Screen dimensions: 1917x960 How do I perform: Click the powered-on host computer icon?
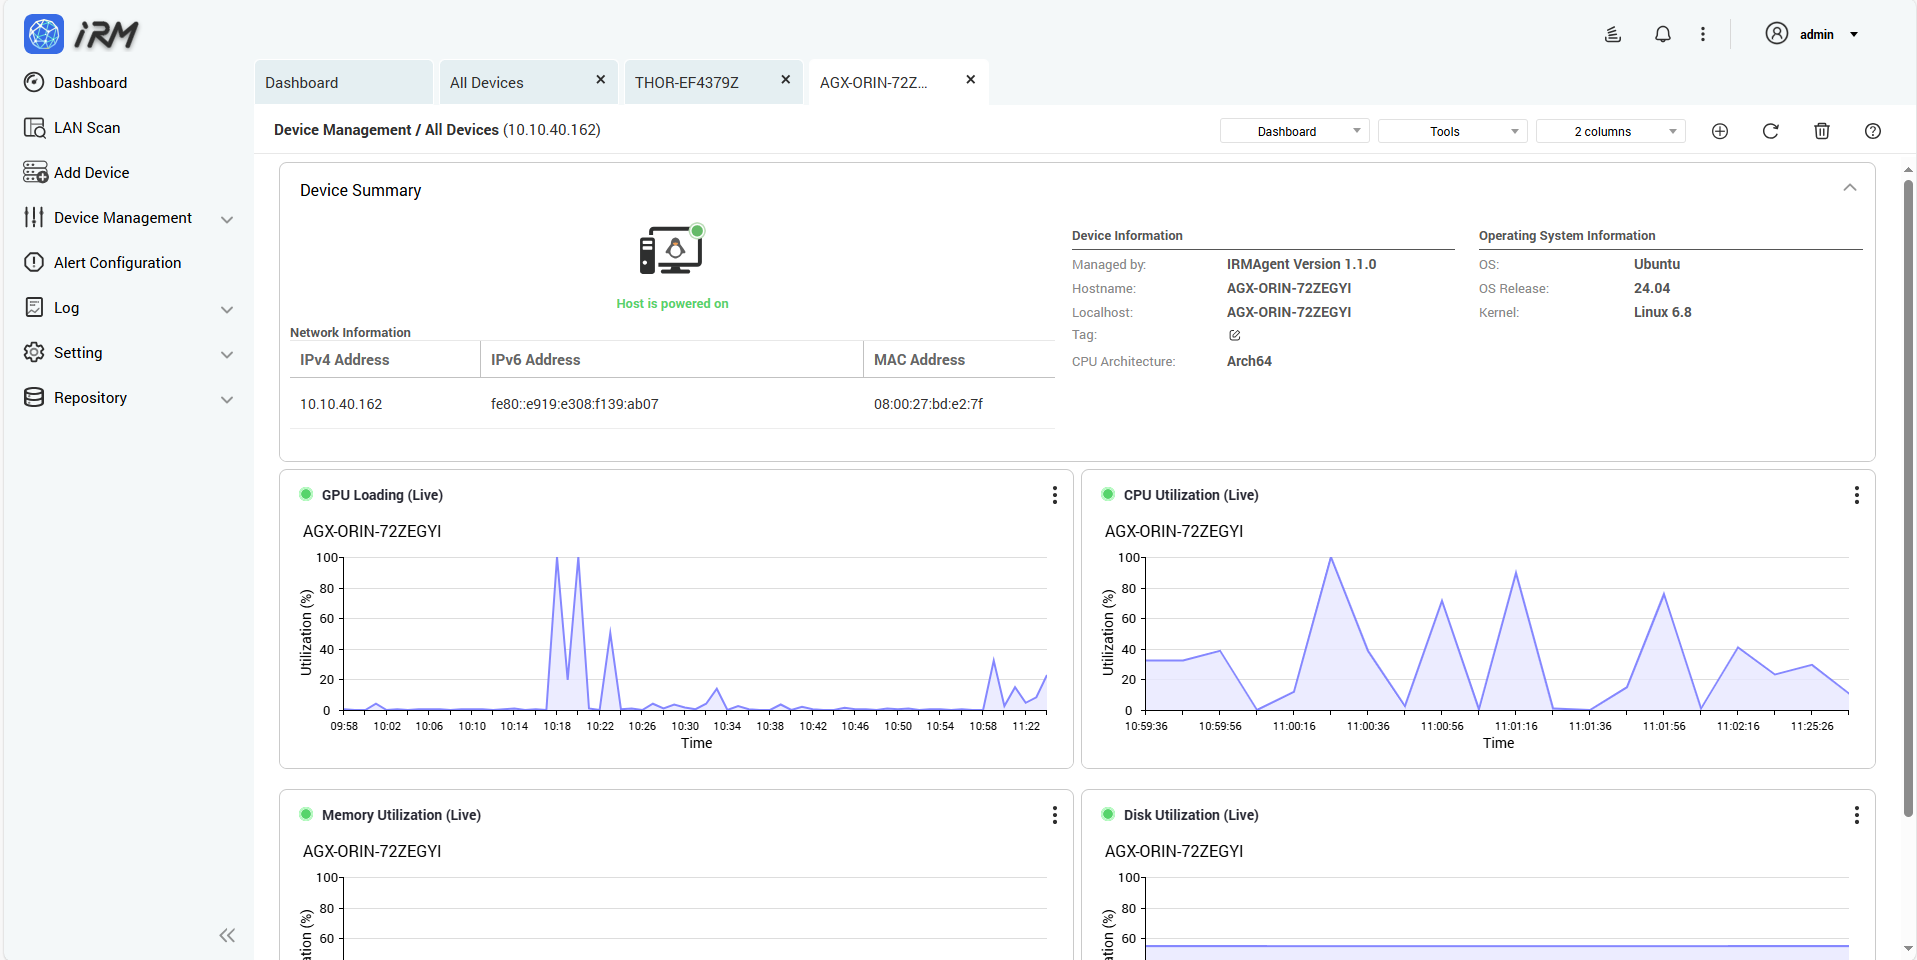[x=672, y=249]
